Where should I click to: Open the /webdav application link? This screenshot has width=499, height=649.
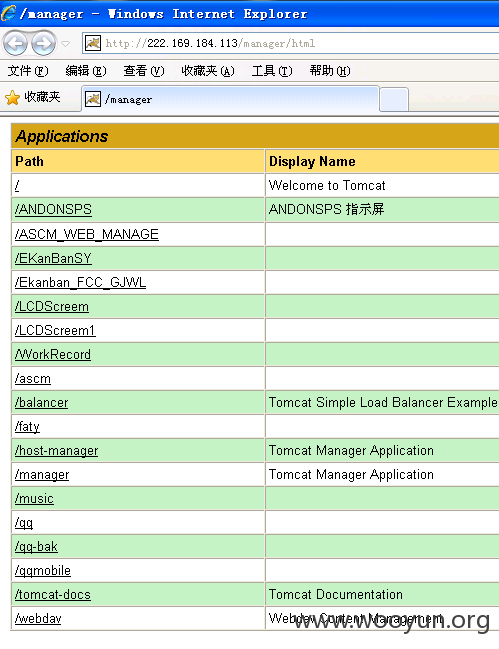point(38,619)
